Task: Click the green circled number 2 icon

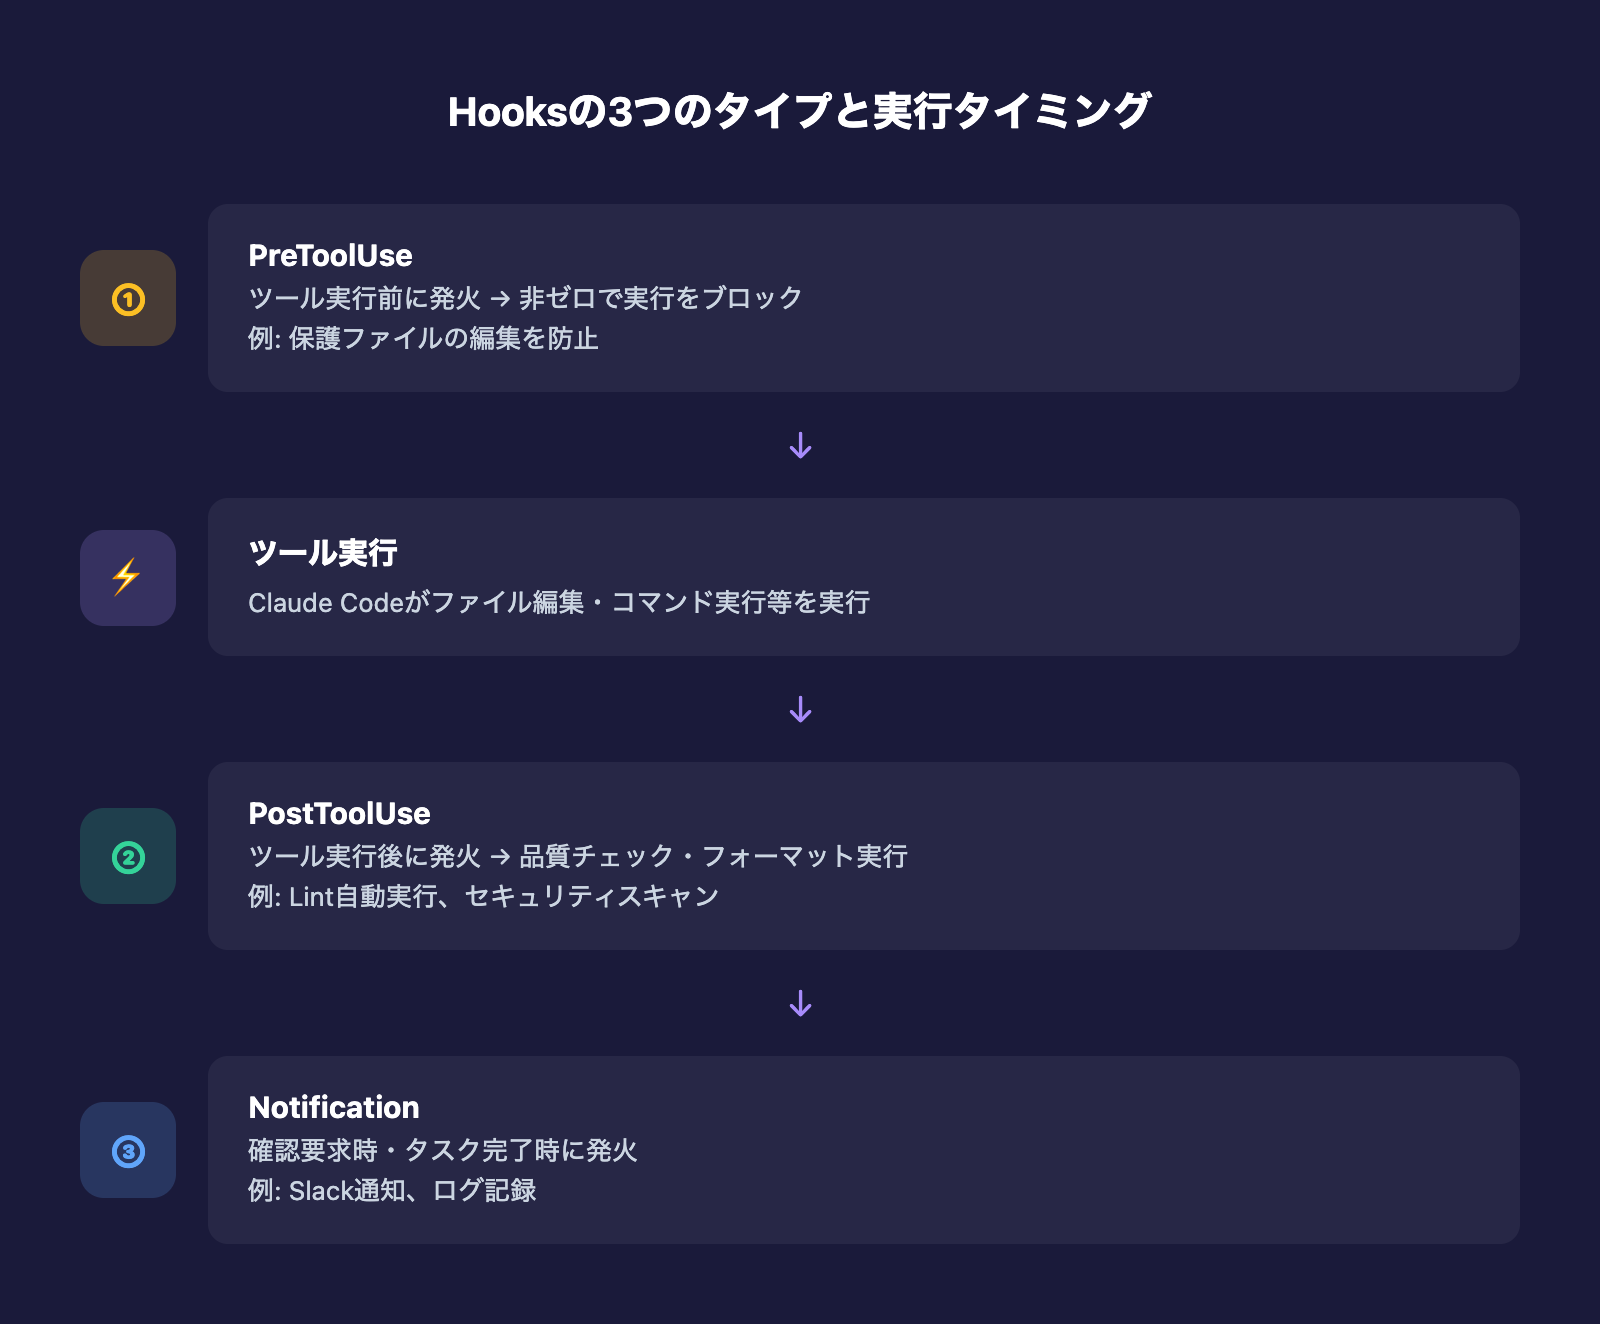Action: (x=128, y=857)
